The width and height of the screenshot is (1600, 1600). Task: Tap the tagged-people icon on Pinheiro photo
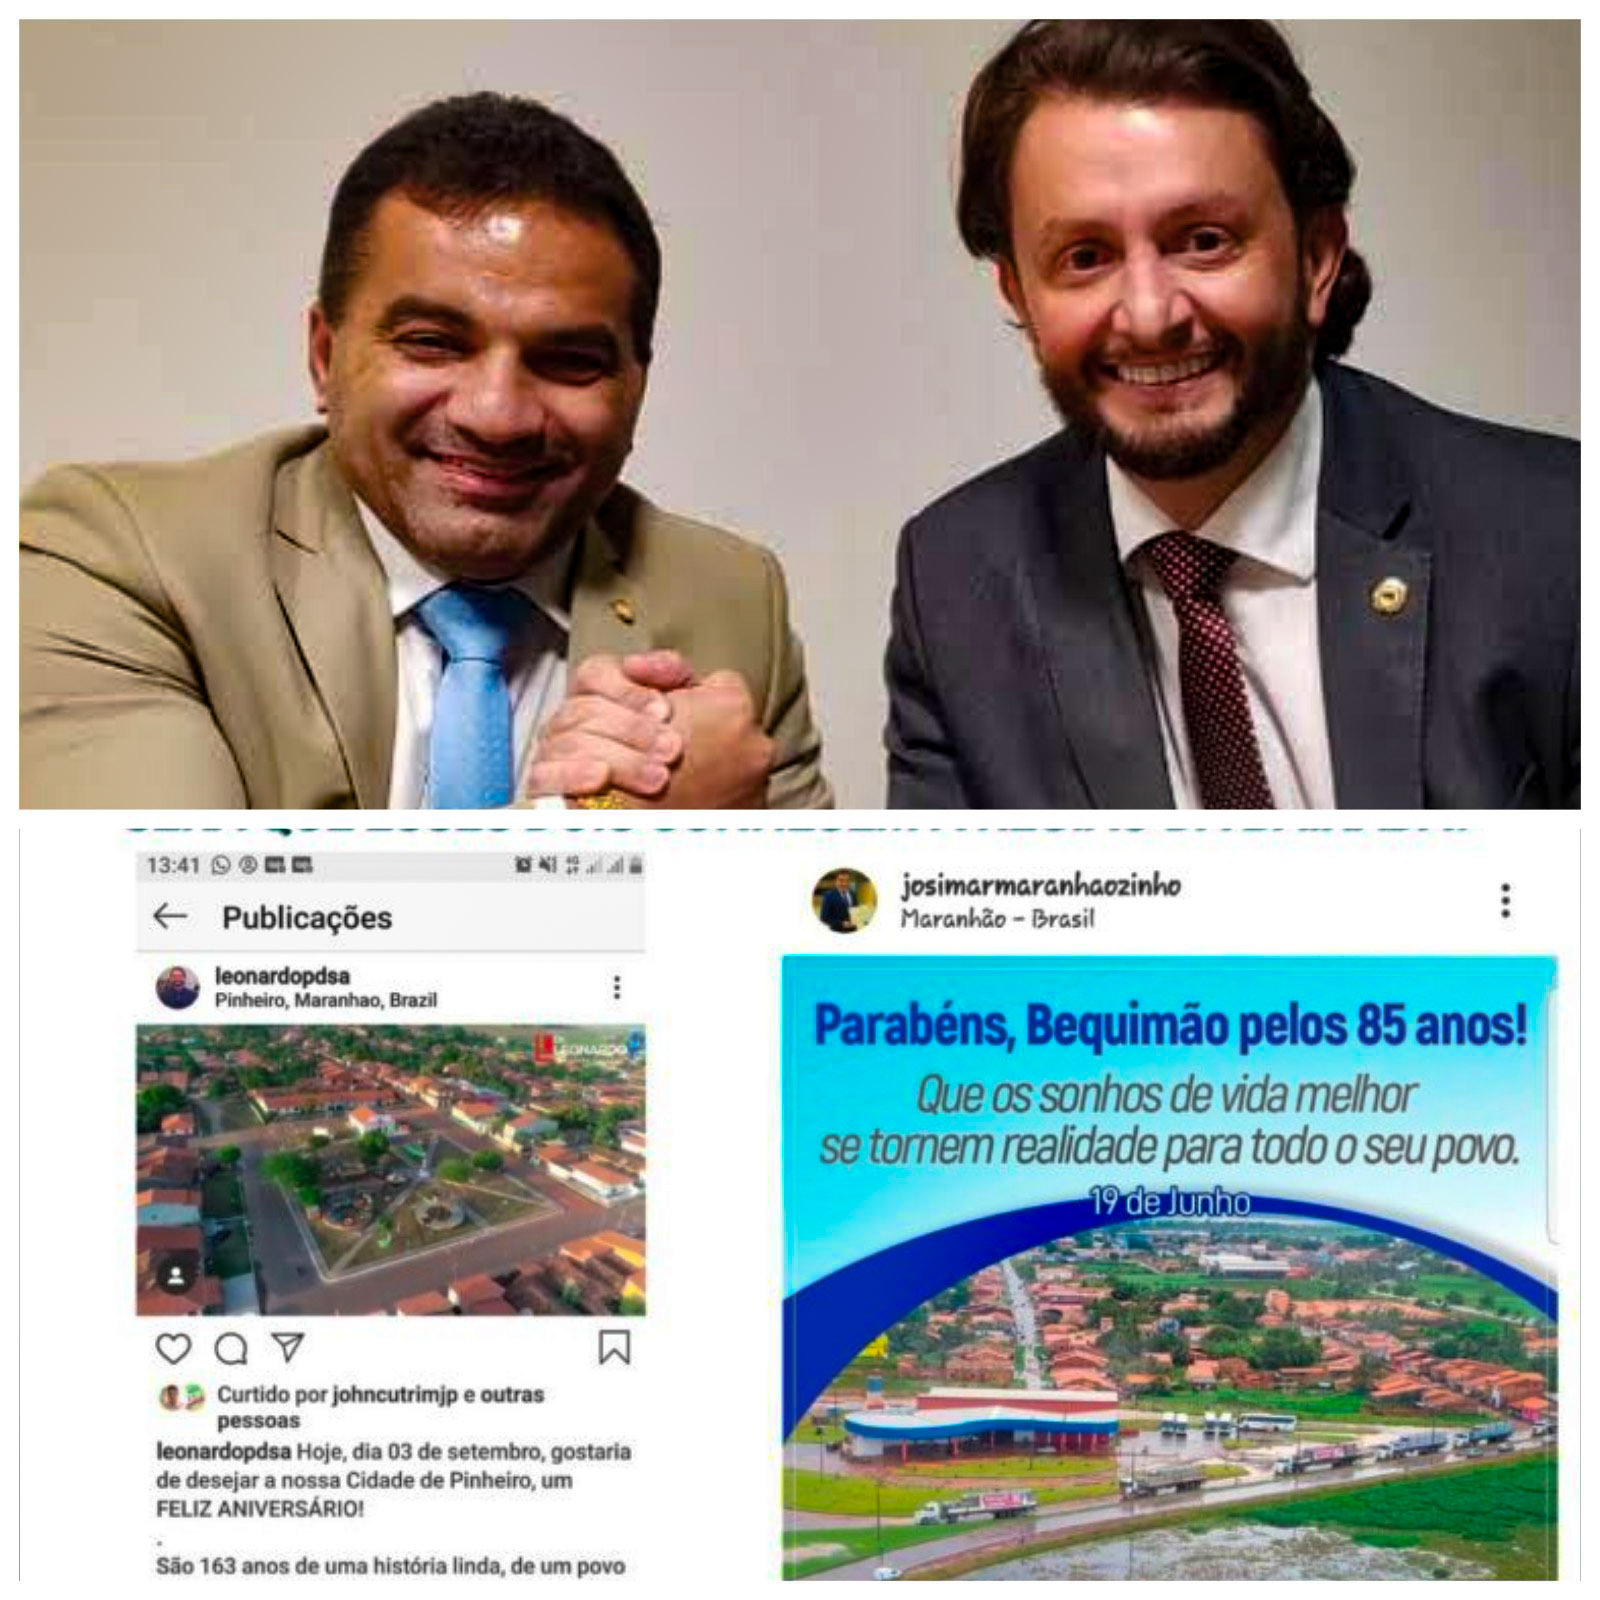[175, 1277]
